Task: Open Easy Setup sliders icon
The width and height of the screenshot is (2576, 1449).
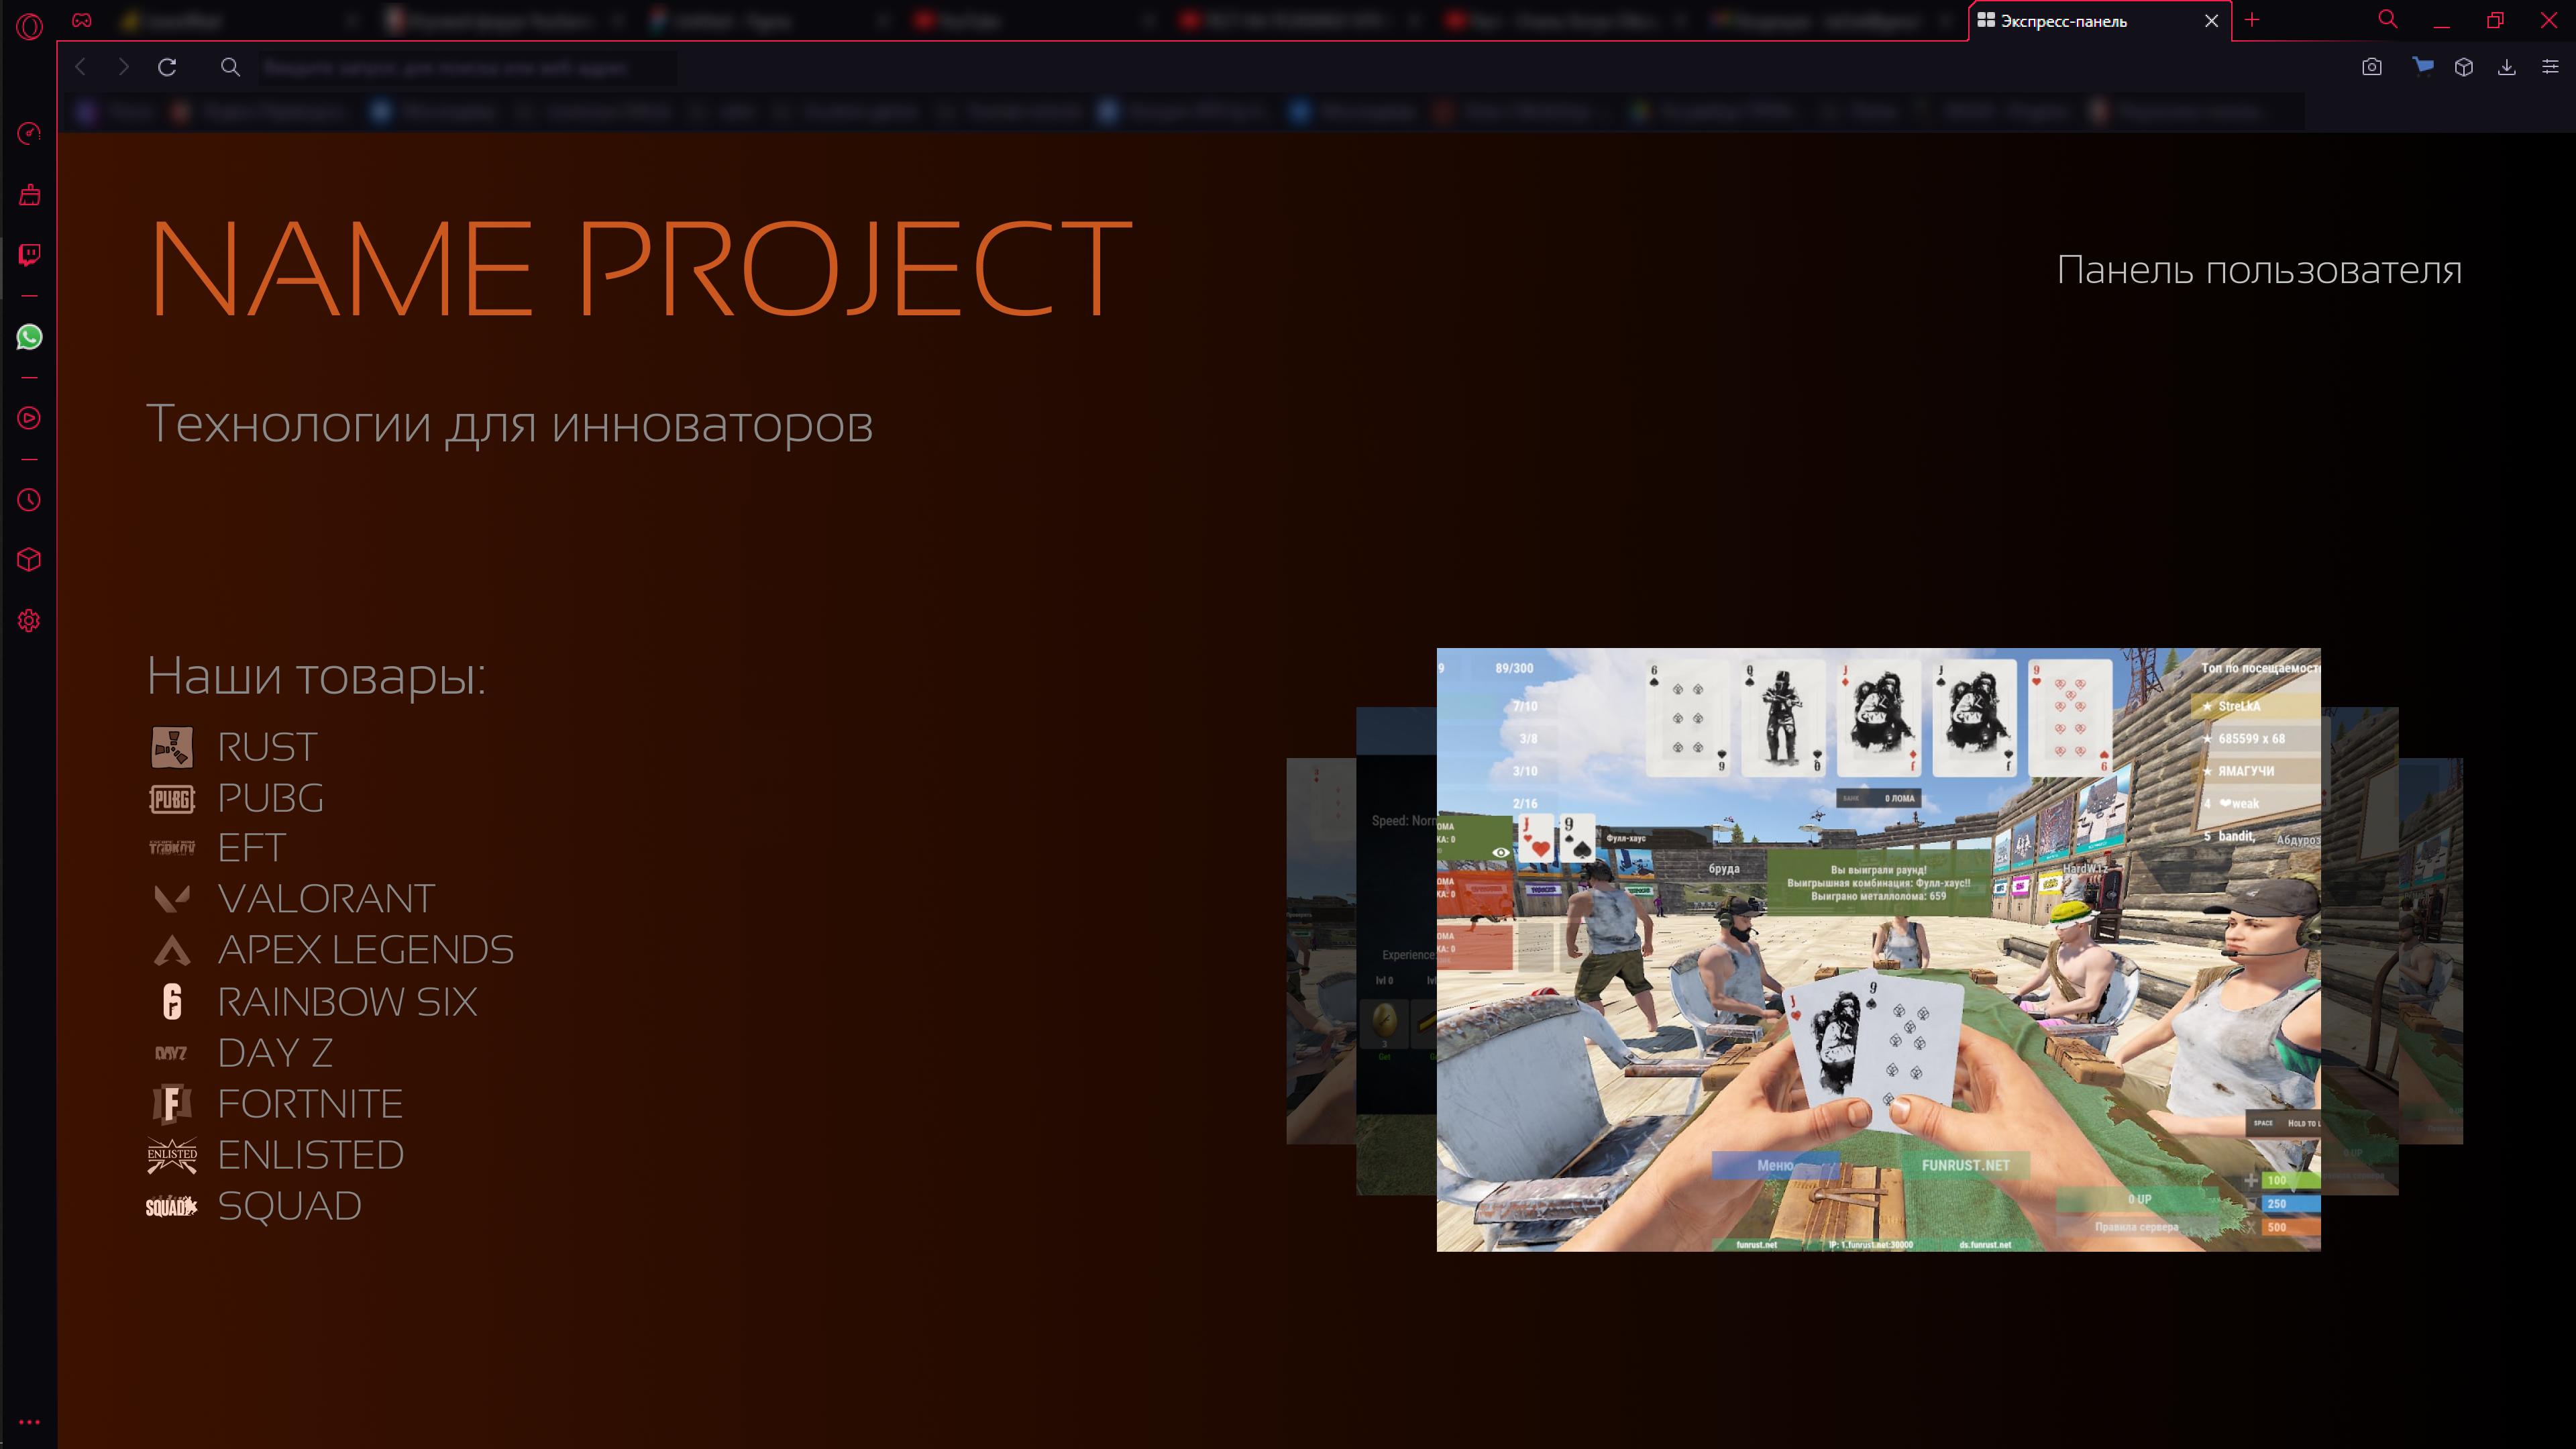Action: [2550, 67]
